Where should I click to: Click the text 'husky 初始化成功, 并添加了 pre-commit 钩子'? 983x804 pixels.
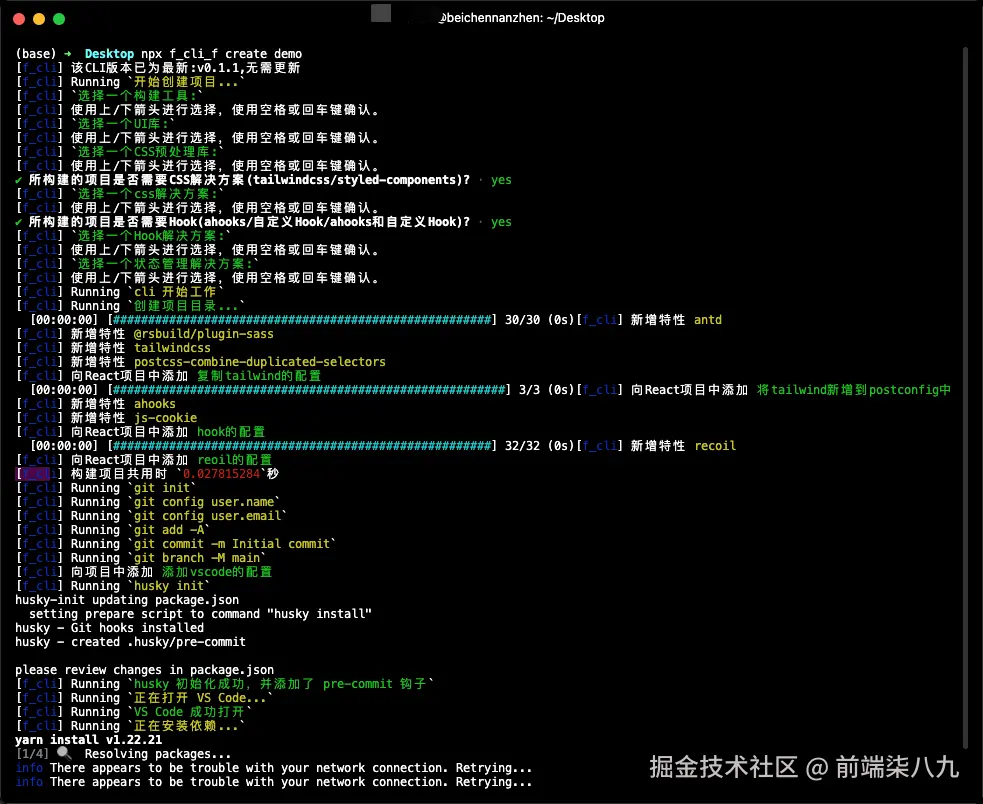click(280, 684)
